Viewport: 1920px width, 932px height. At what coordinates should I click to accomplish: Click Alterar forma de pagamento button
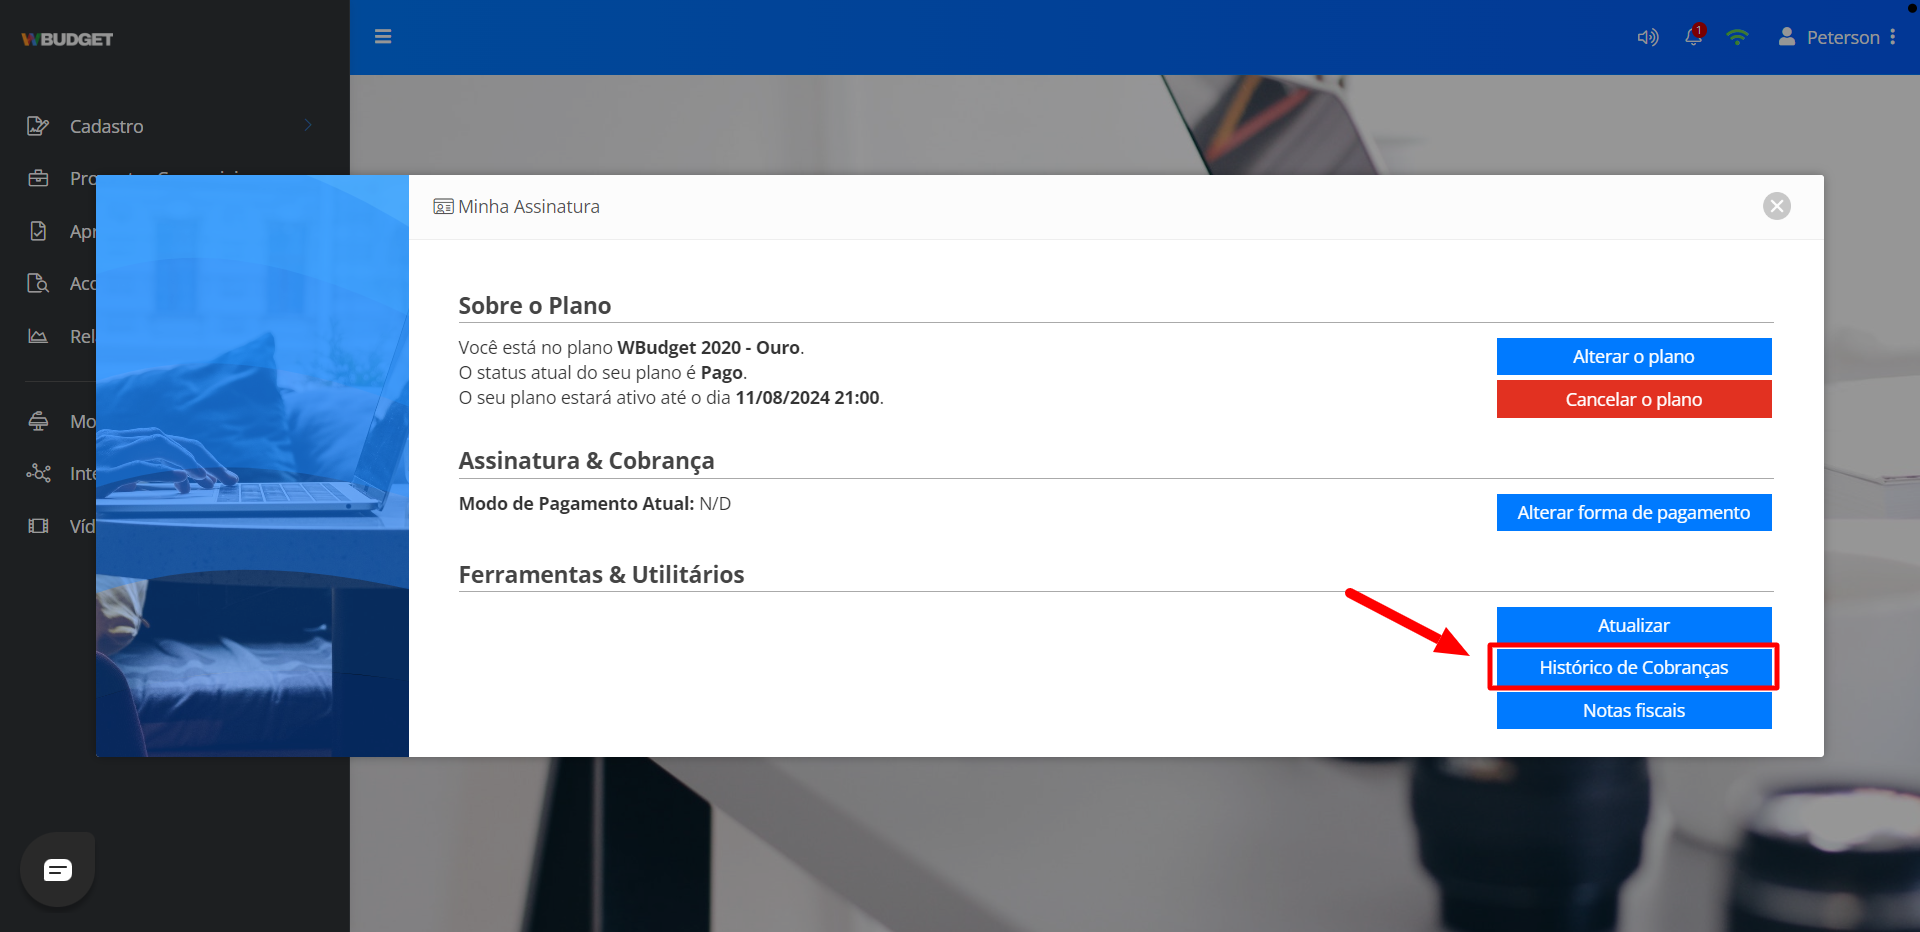click(x=1634, y=512)
